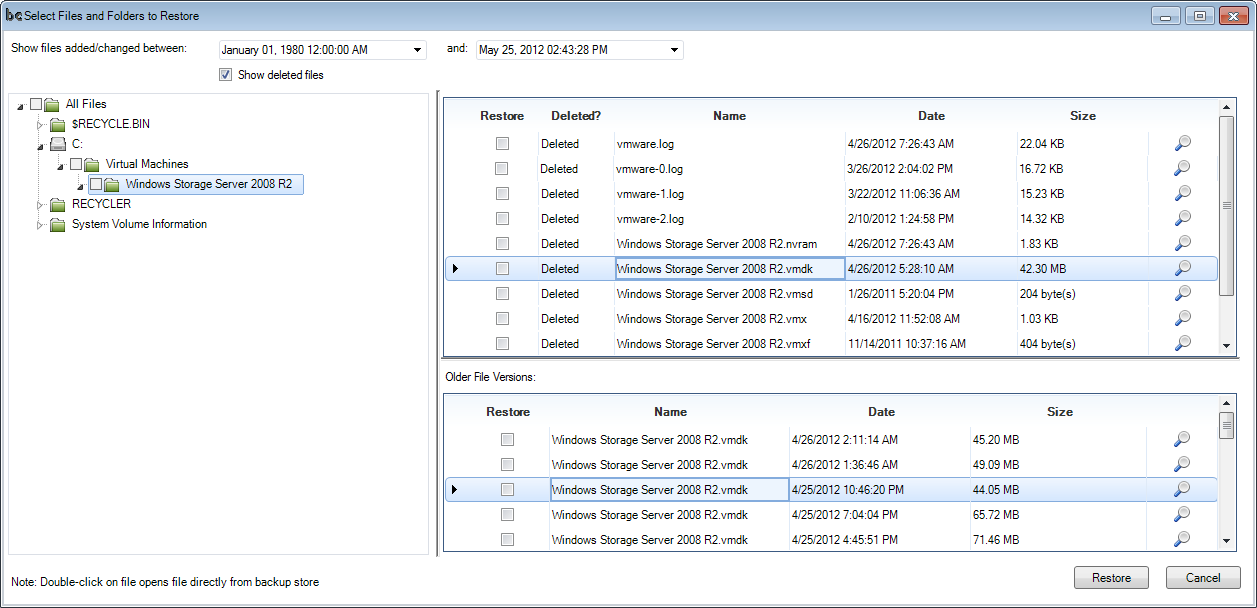Select the C: drive icon in tree

(58, 144)
